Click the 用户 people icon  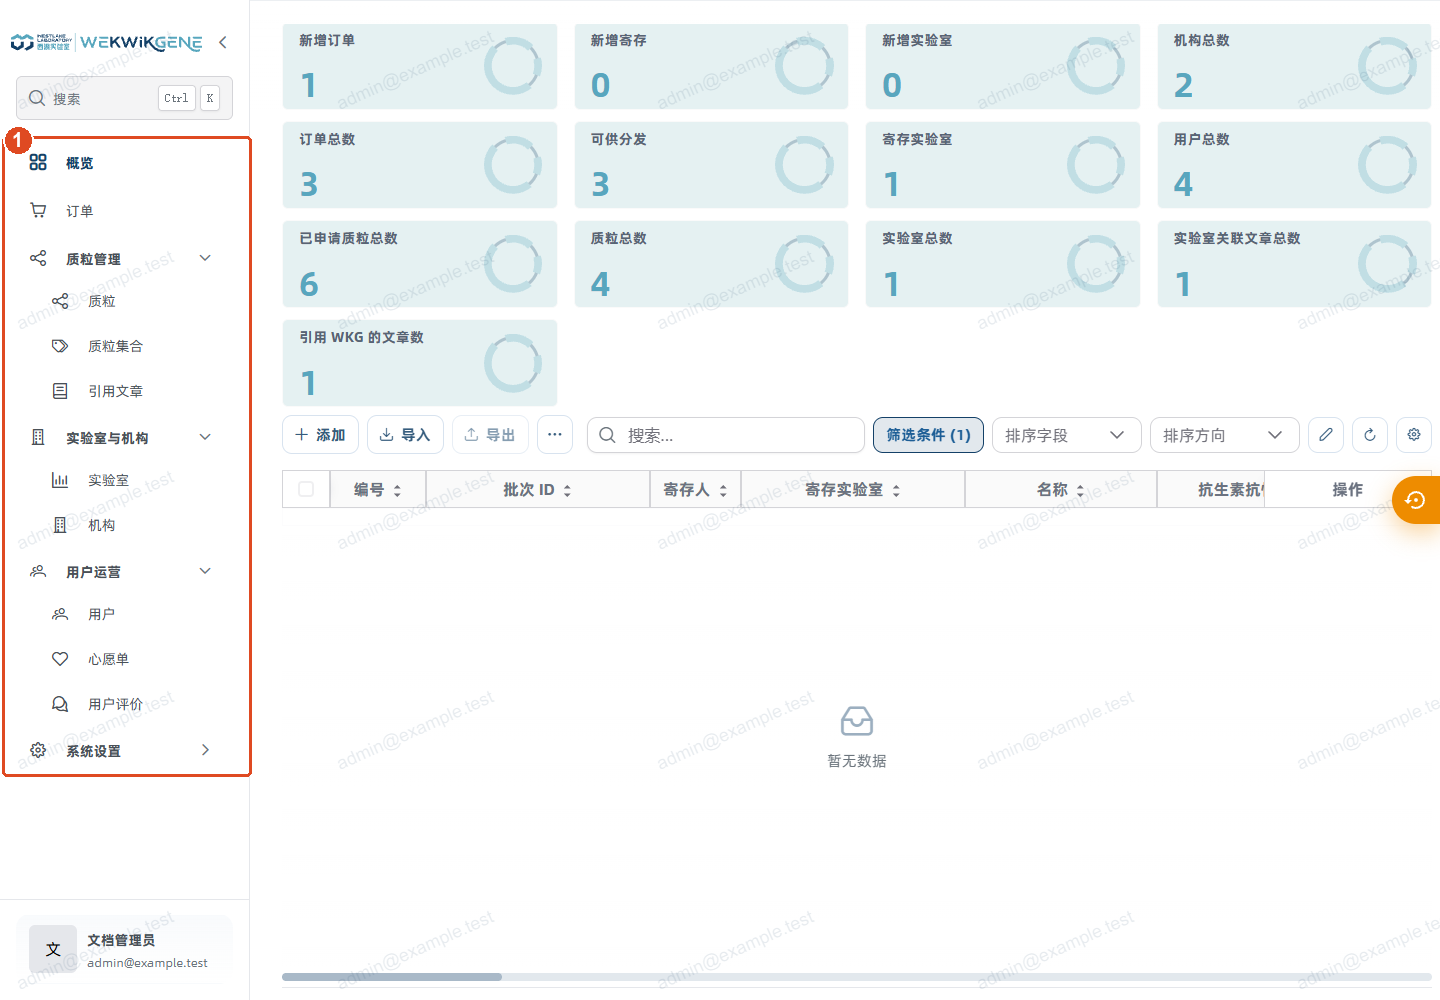pyautogui.click(x=60, y=614)
